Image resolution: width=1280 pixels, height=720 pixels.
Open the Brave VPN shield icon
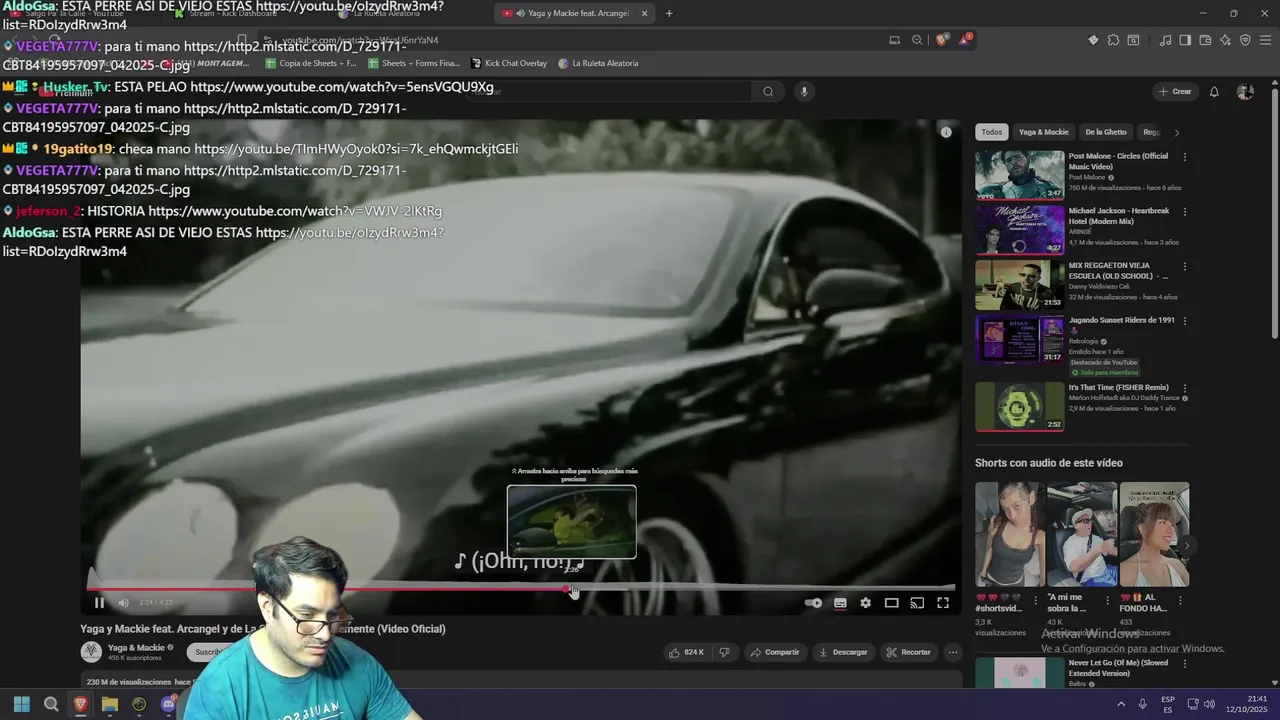coord(1245,40)
